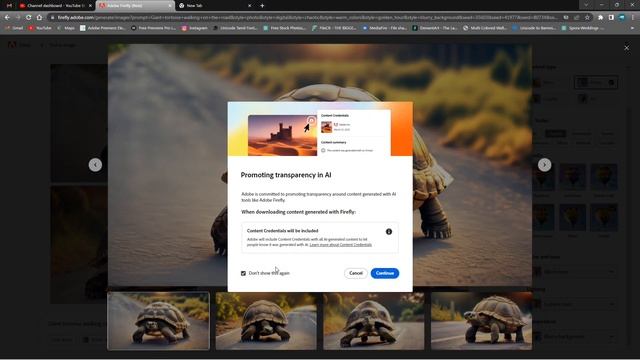
Task: Close the image preview with the X icon
Action: 627,48
